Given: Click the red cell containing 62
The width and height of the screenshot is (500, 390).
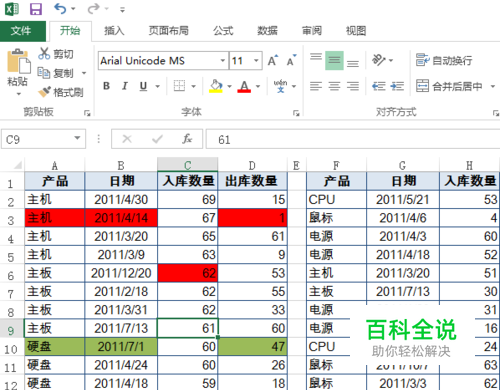Looking at the screenshot, I should click(188, 273).
